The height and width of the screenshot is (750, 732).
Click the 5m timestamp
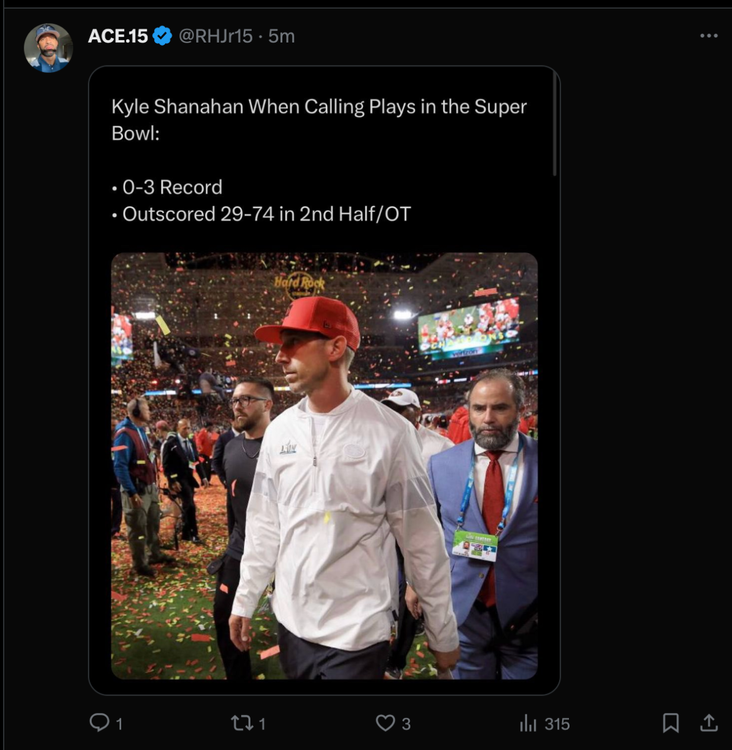[282, 36]
